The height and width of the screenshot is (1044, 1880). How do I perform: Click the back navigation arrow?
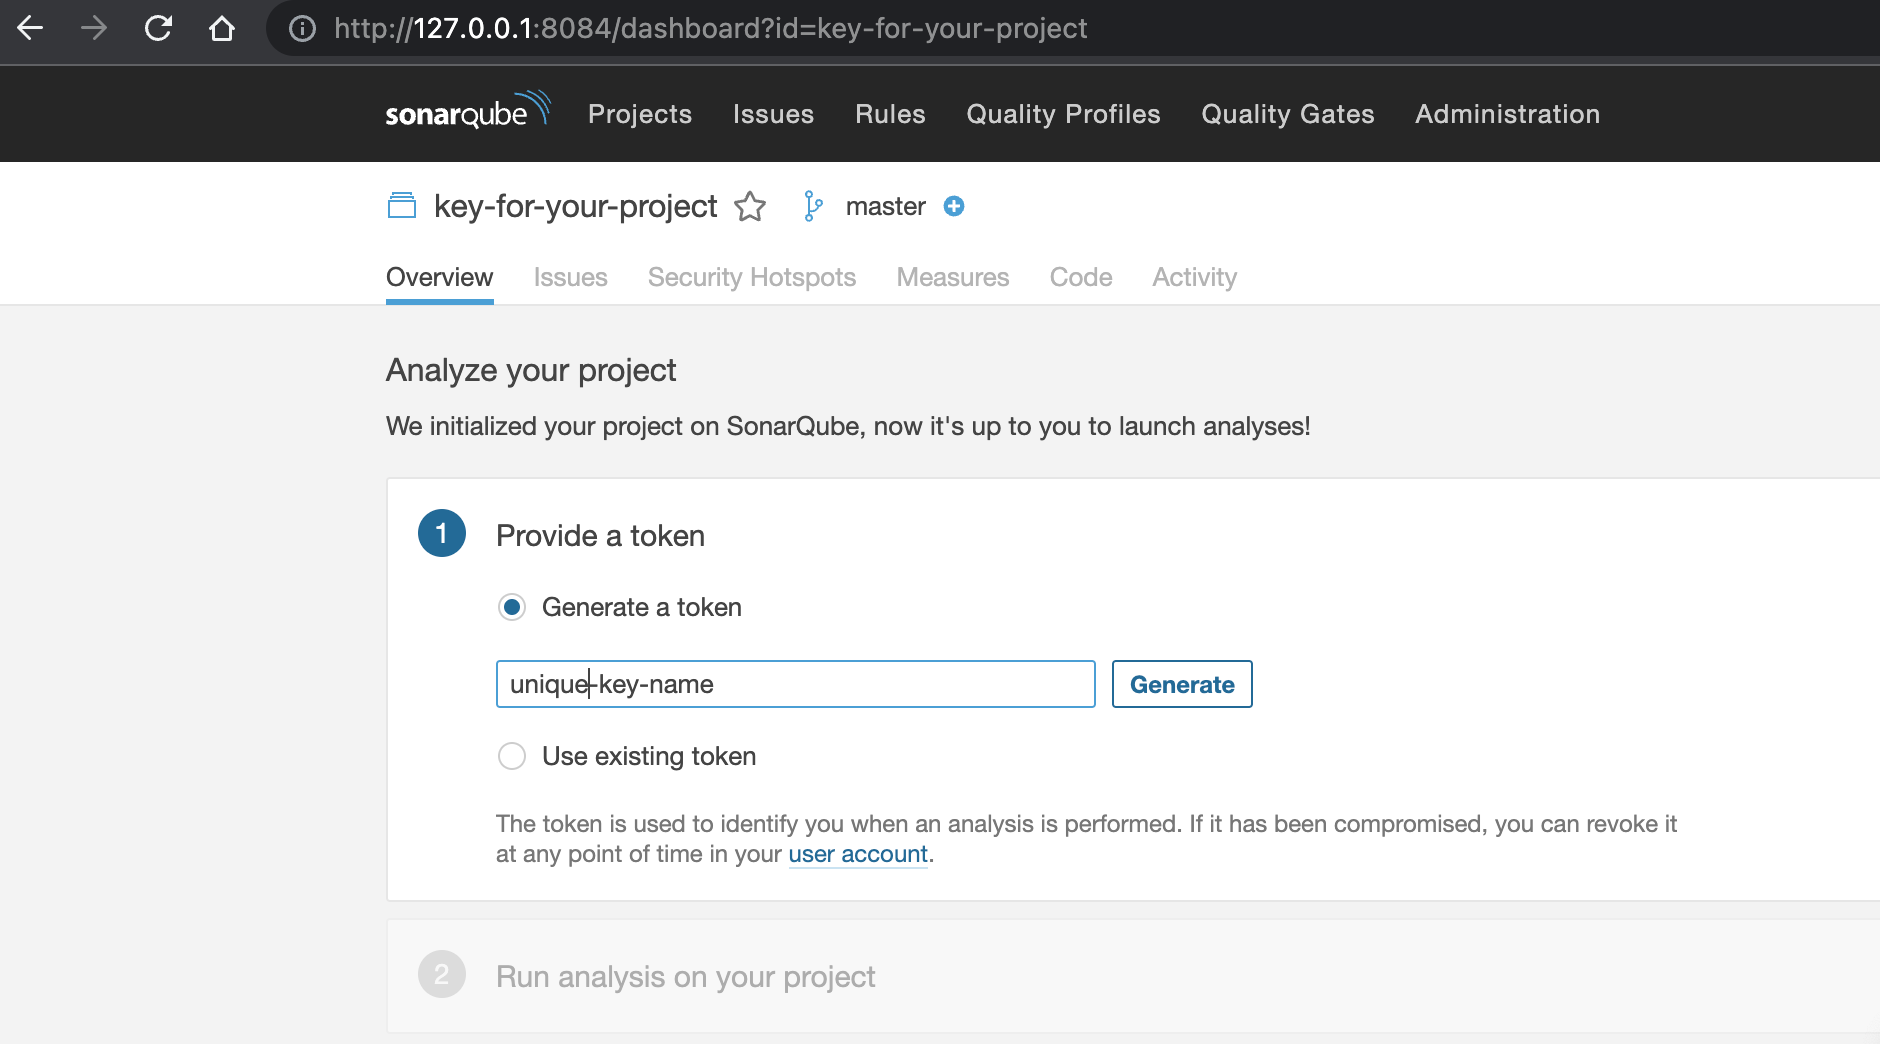(30, 30)
